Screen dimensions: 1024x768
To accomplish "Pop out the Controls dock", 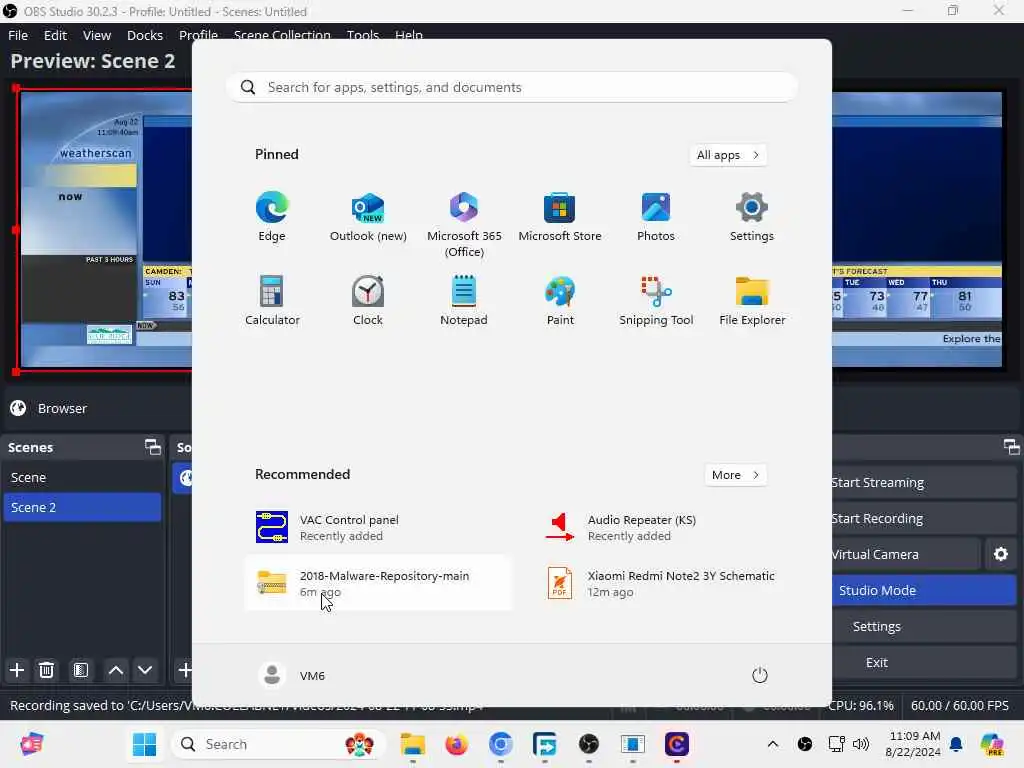I will click(1011, 447).
